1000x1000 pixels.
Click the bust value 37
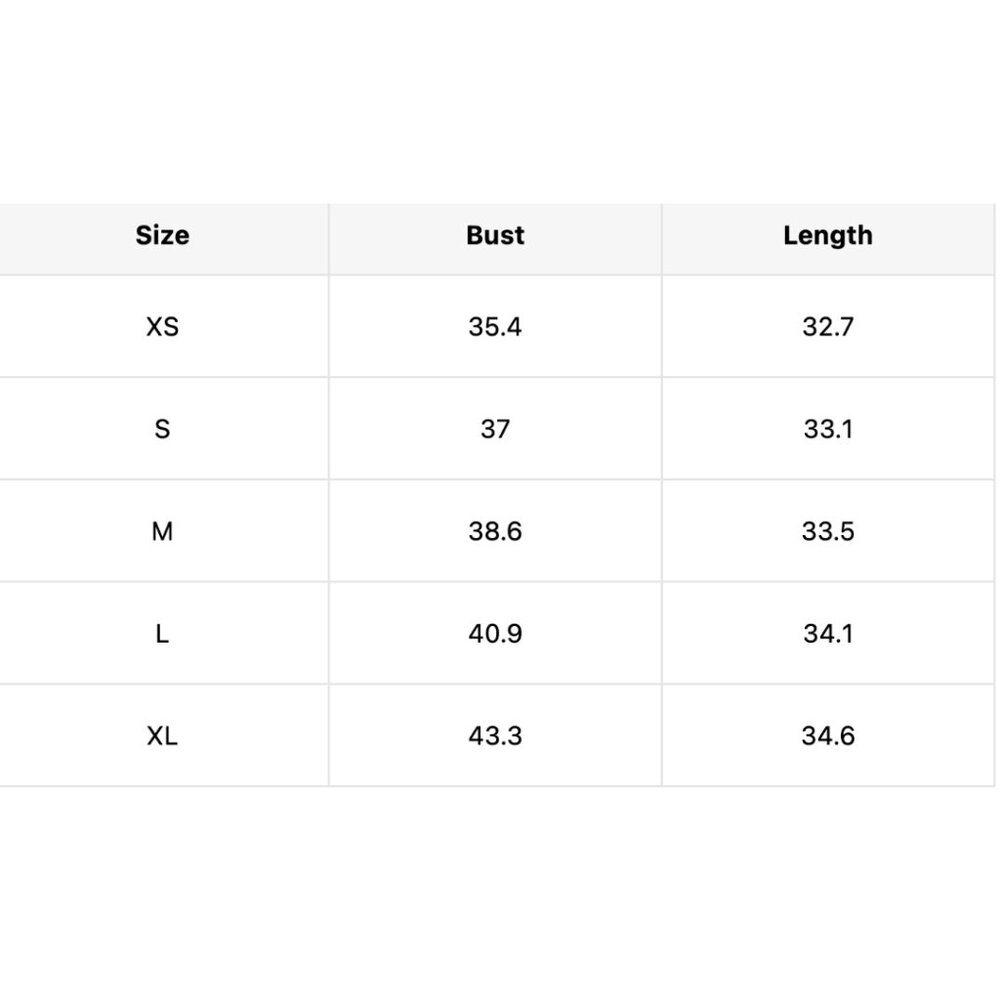(x=495, y=429)
